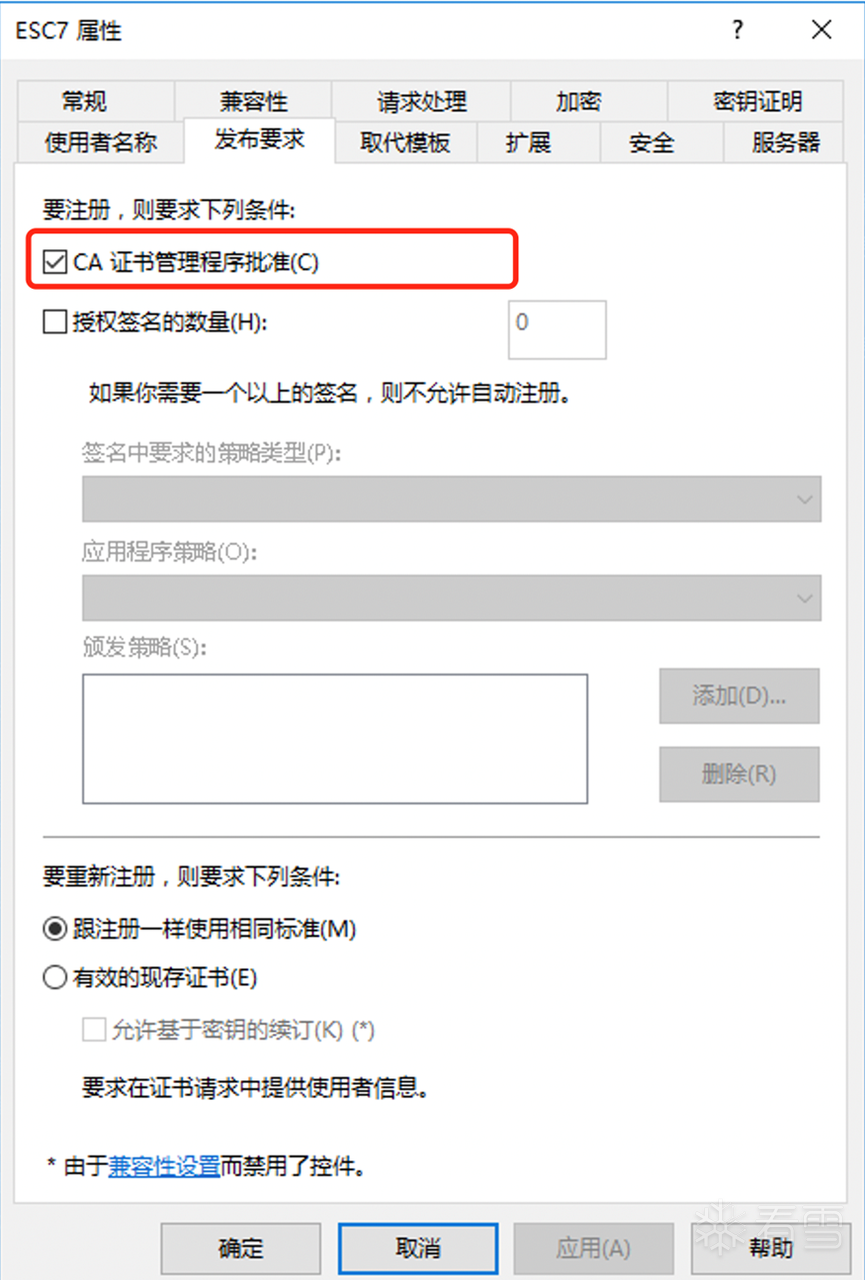The width and height of the screenshot is (865, 1280).
Task: Enable 授权签名的数量 checkbox
Action: click(x=54, y=322)
